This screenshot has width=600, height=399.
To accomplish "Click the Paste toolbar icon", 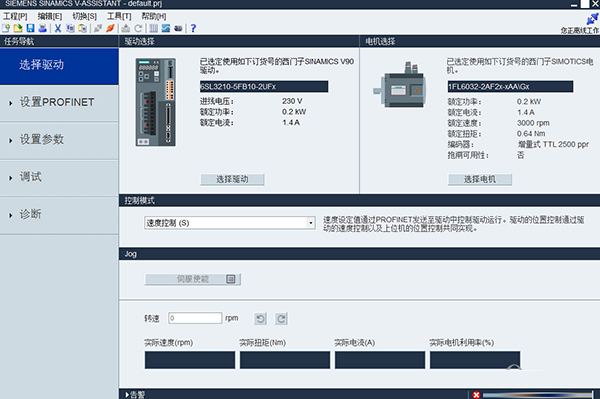I will pos(82,28).
